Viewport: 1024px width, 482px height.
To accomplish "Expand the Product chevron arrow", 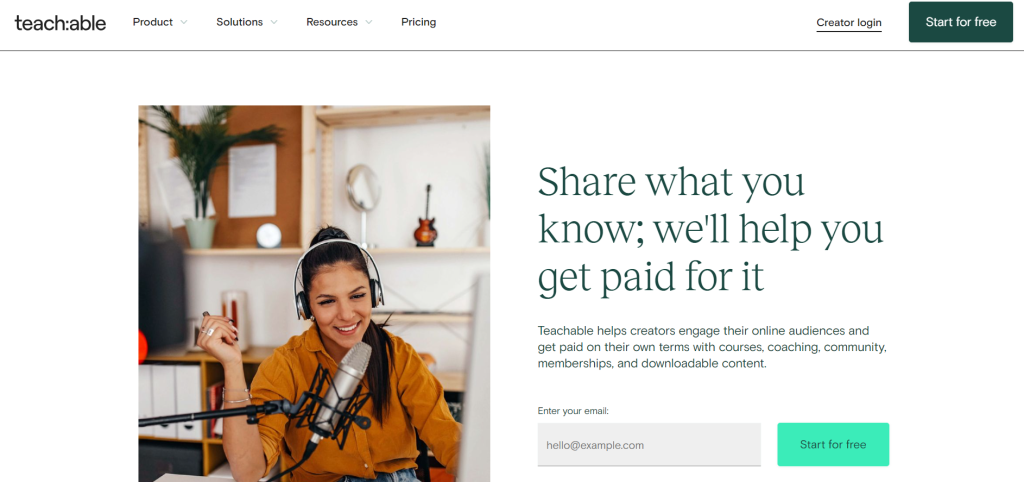I will [x=184, y=22].
